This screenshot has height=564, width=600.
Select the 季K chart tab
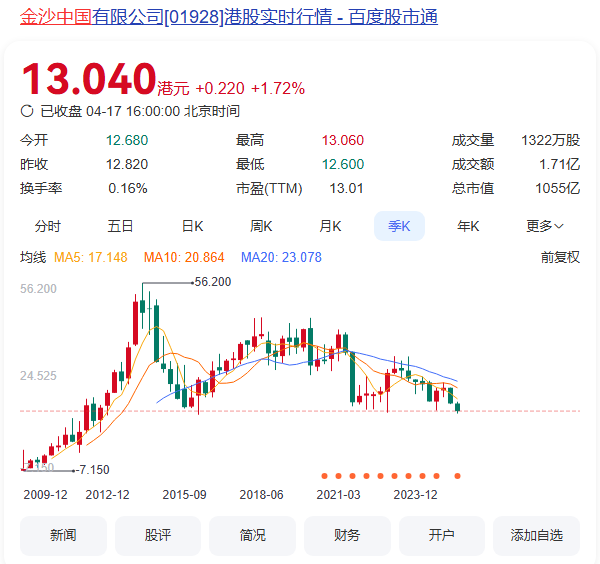pos(399,226)
